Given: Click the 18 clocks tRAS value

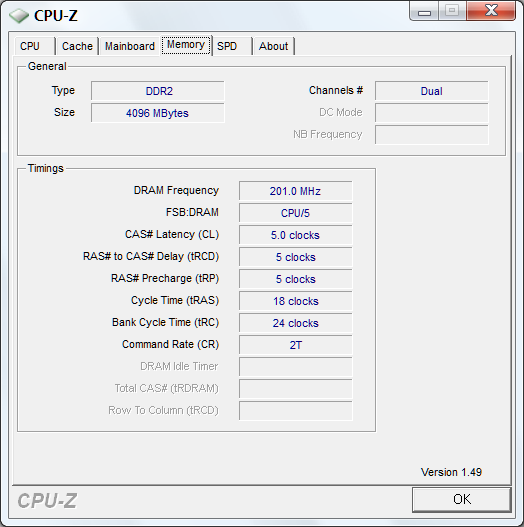Looking at the screenshot, I should tap(295, 301).
